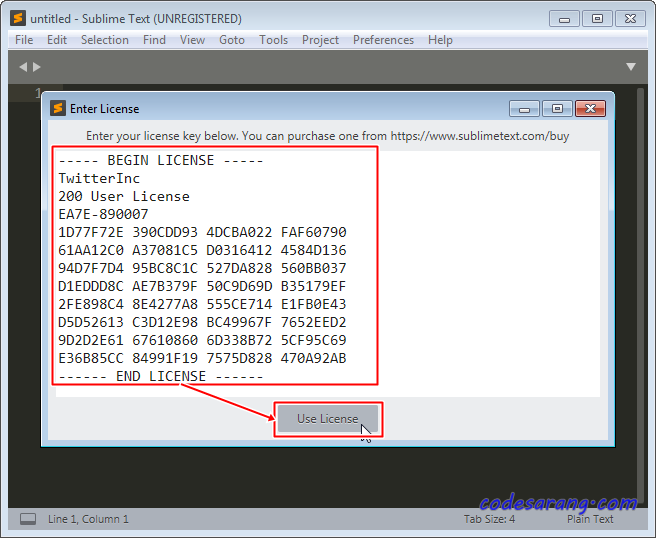Minimize the Sublime Text main window
656x538 pixels.
(564, 19)
